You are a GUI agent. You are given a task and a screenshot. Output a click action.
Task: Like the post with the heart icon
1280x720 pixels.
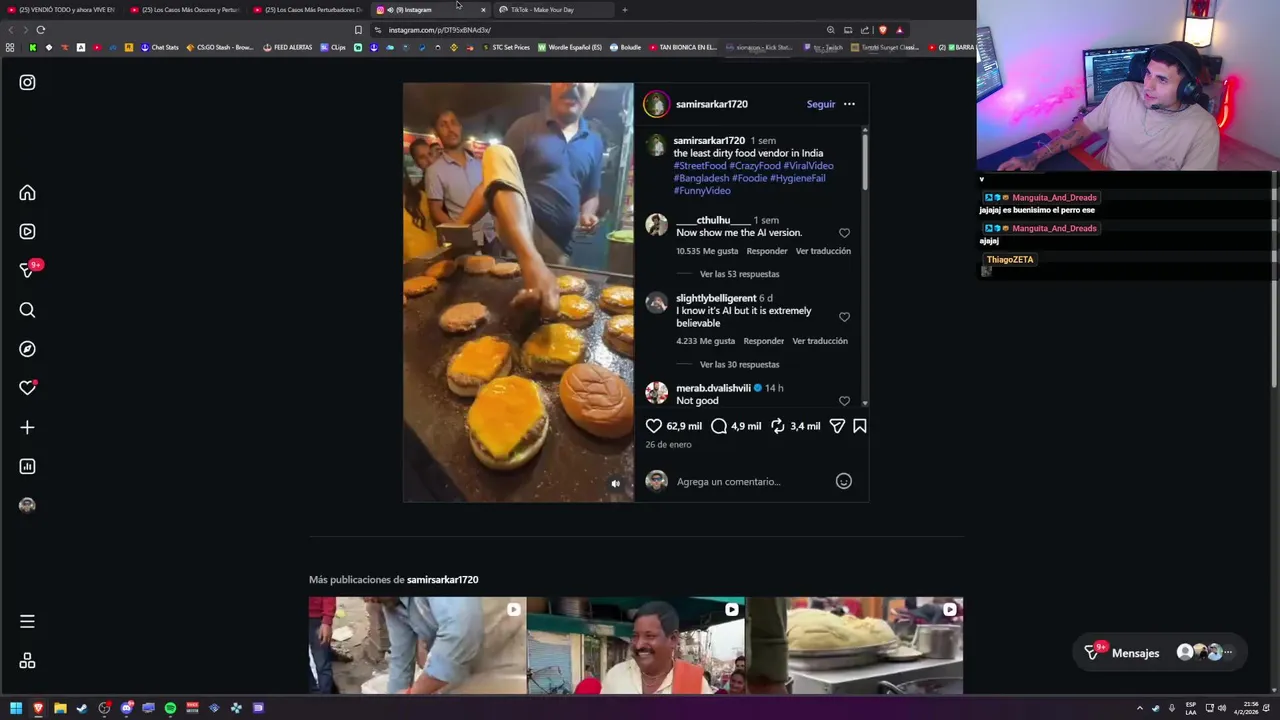point(654,426)
